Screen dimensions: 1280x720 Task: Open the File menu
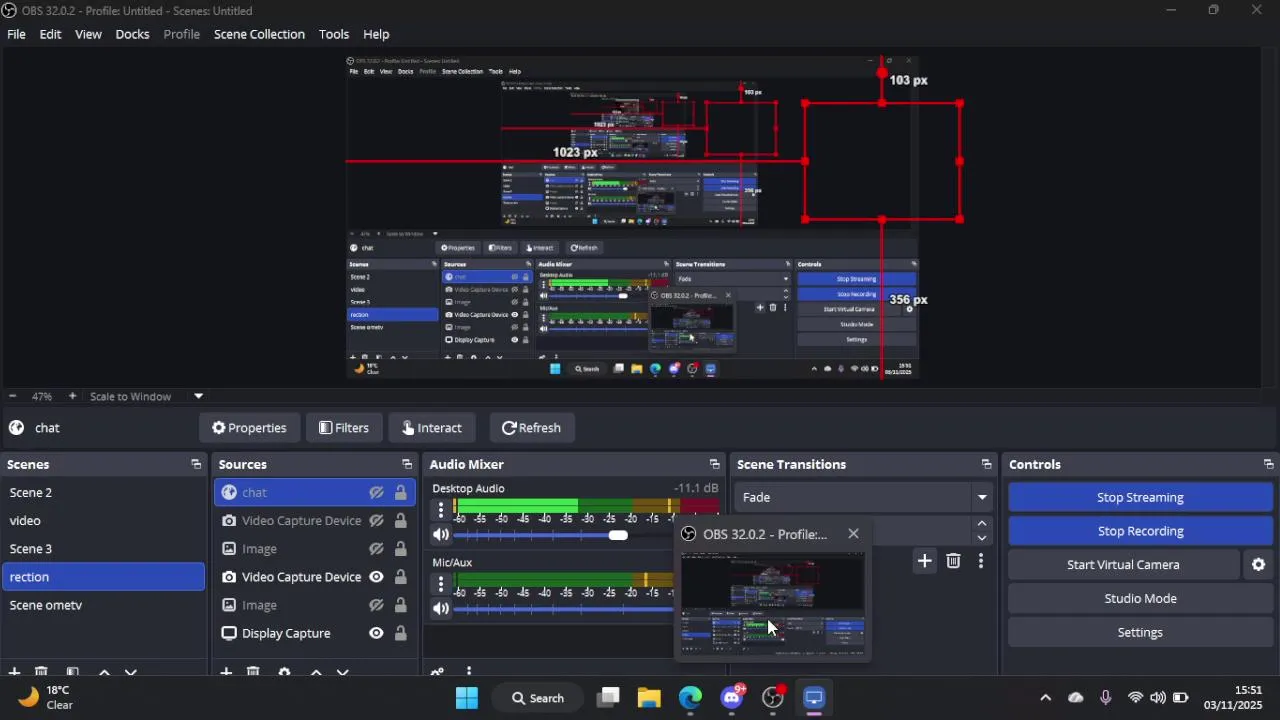click(16, 34)
